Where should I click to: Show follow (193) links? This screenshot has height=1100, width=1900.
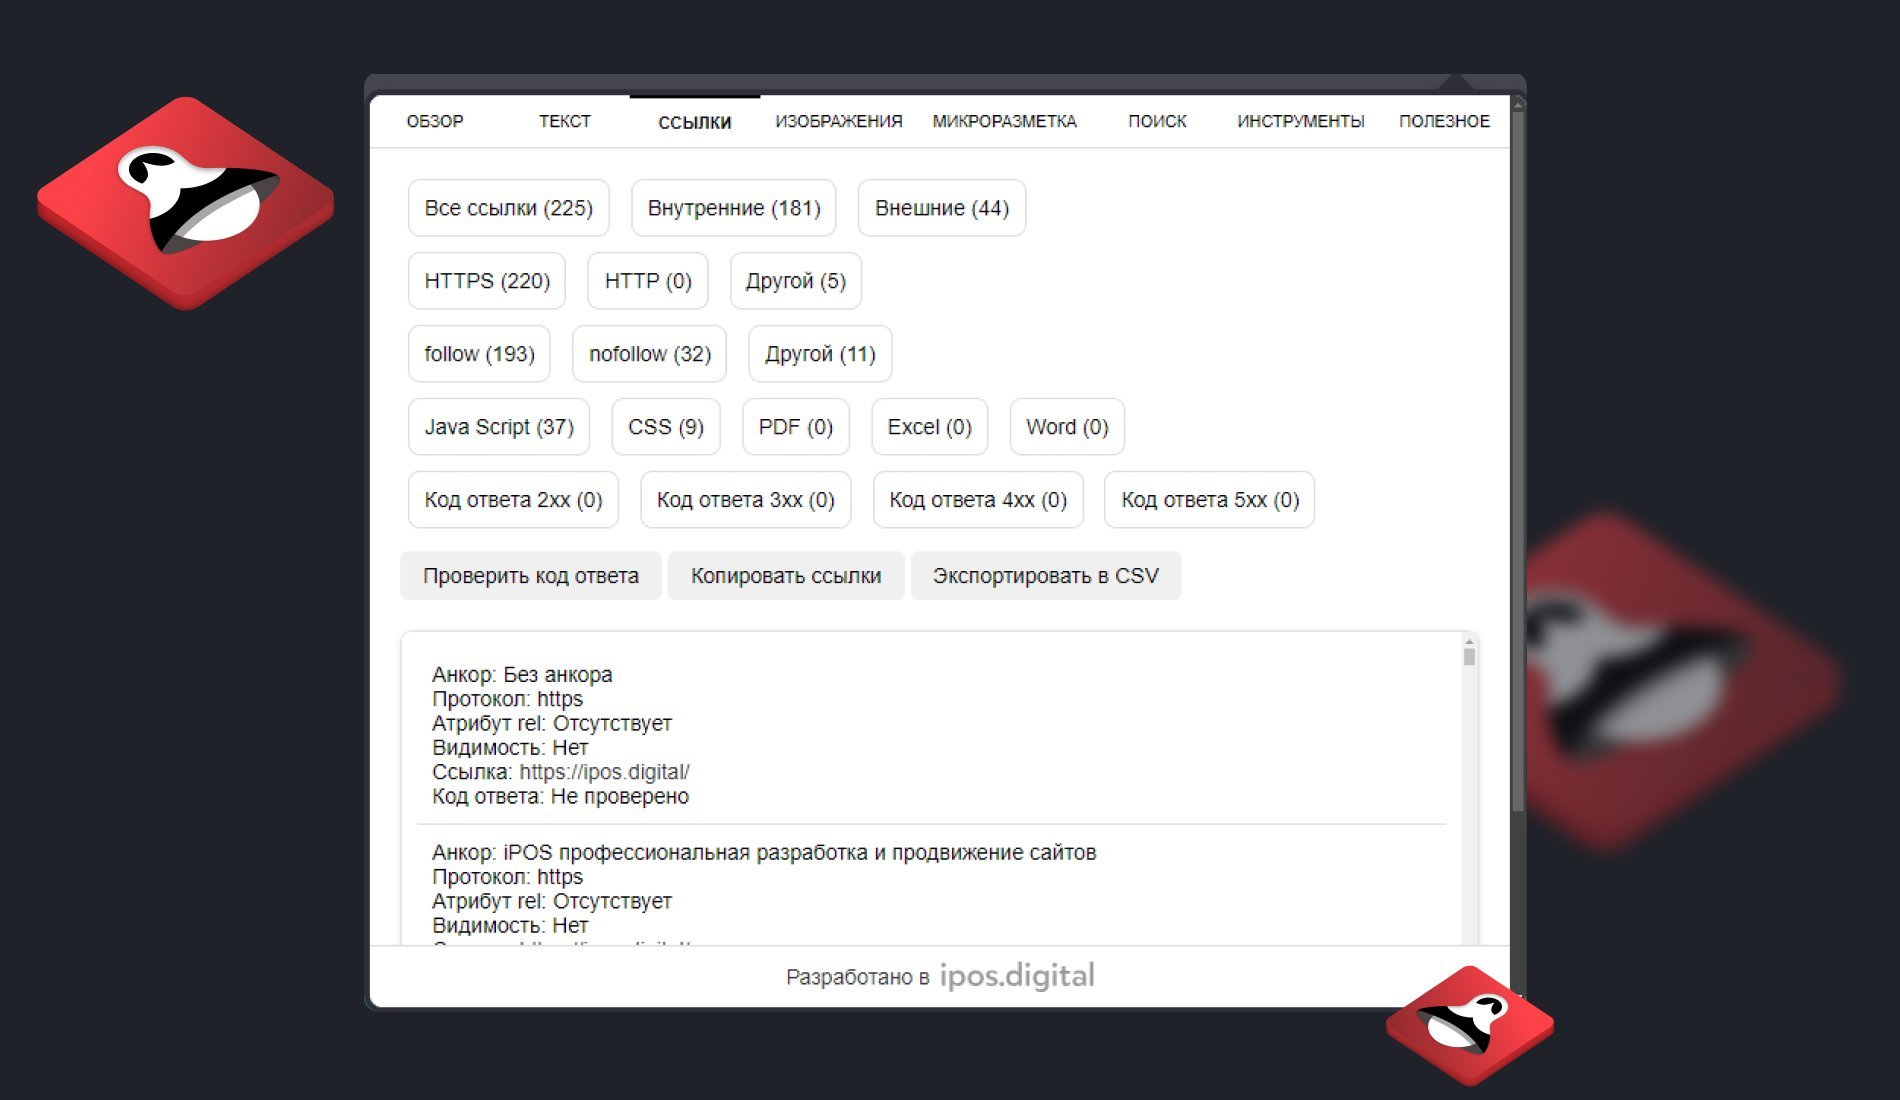click(x=479, y=354)
